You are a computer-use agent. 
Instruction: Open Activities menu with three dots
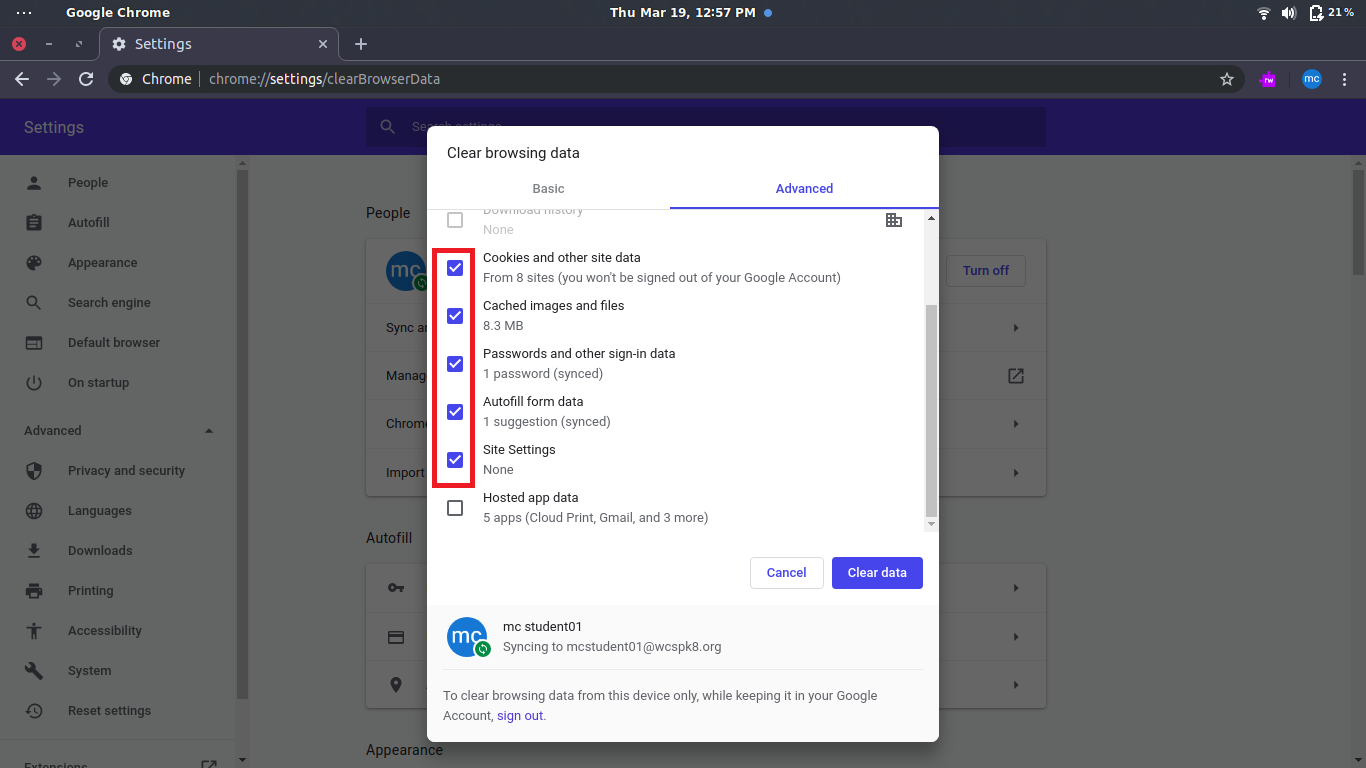click(24, 13)
